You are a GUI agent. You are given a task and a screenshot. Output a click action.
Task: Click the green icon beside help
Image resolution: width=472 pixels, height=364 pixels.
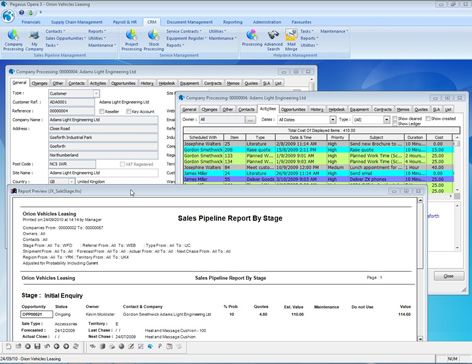[31, 13]
